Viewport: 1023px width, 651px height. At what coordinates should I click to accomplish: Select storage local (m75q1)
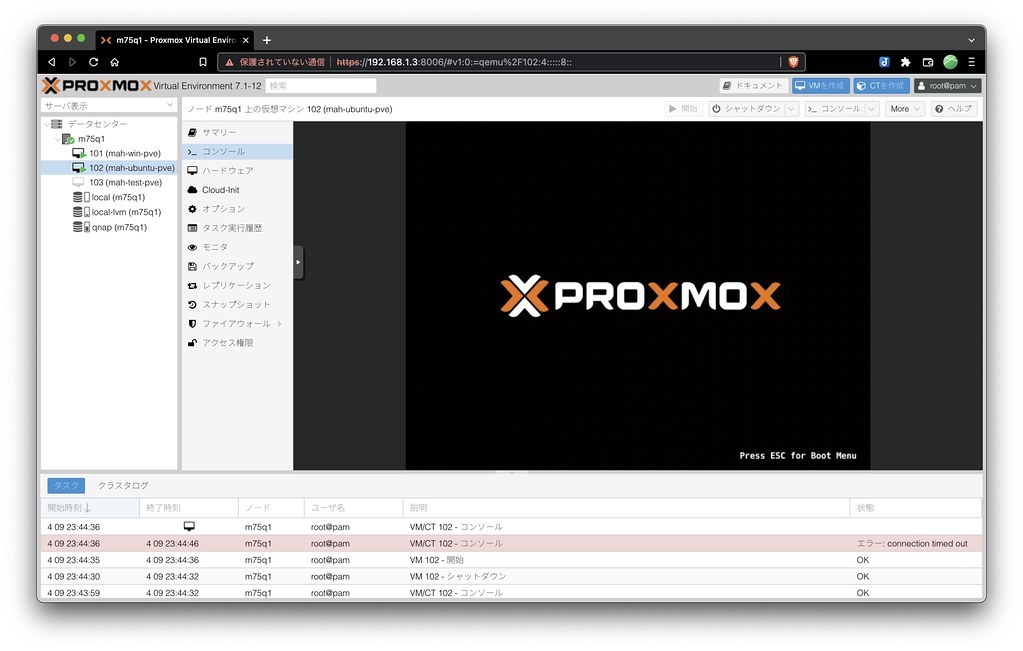tap(118, 197)
